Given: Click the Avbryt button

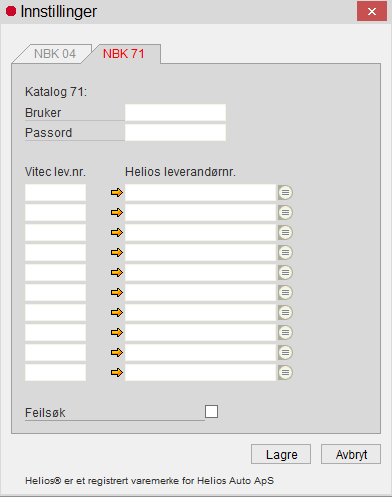Looking at the screenshot, I should pyautogui.click(x=351, y=454).
